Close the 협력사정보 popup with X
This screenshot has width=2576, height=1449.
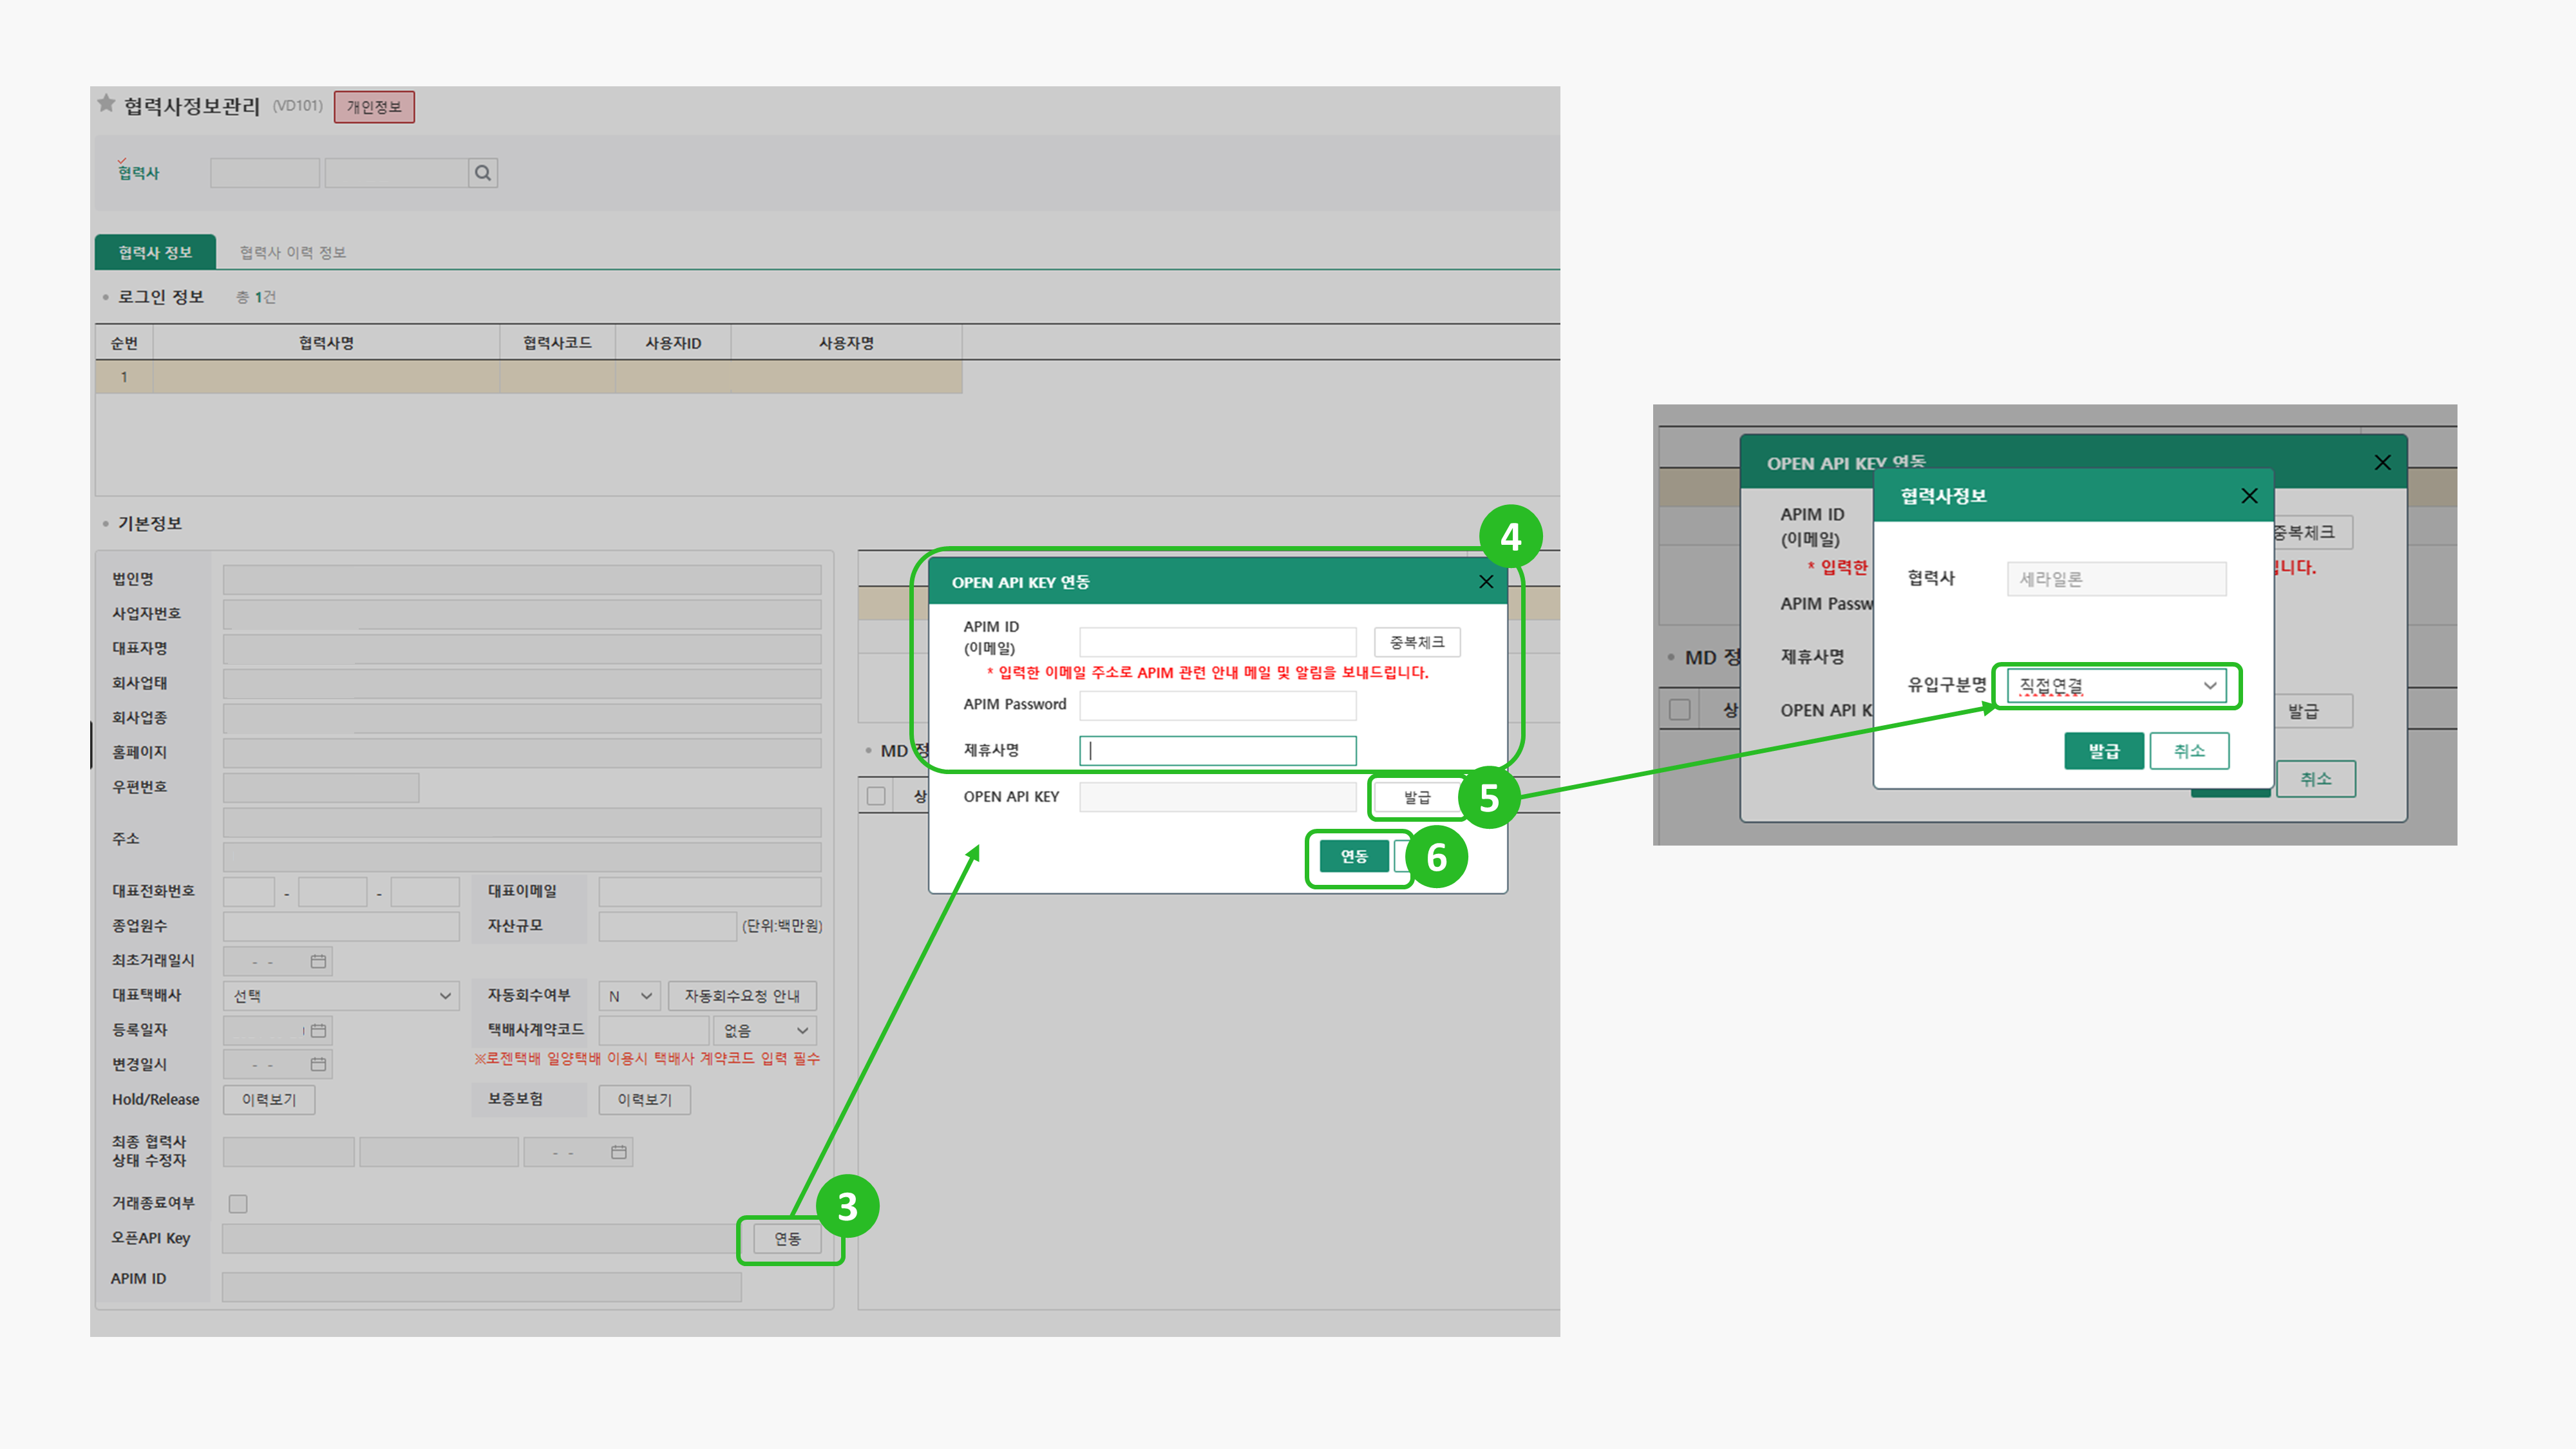pyautogui.click(x=2249, y=496)
